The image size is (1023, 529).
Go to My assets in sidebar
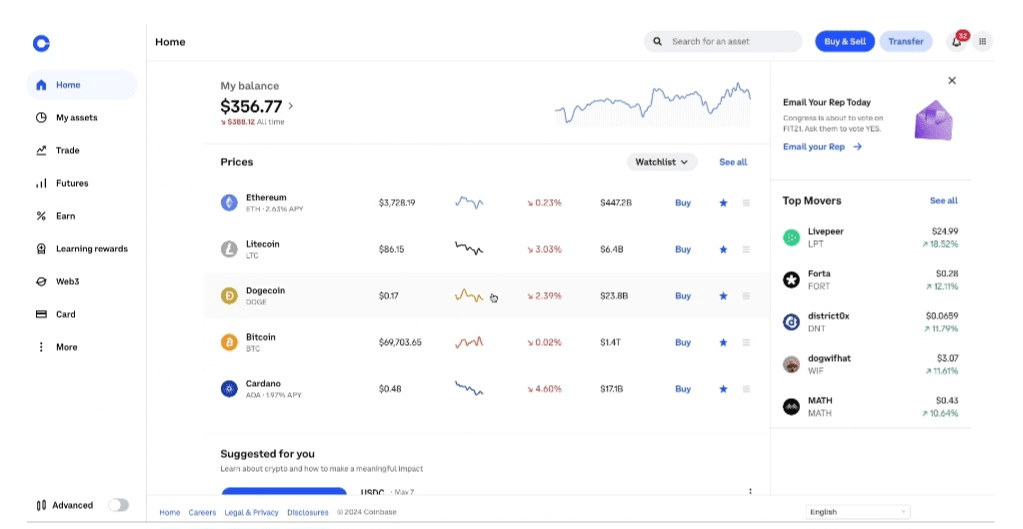coord(76,118)
